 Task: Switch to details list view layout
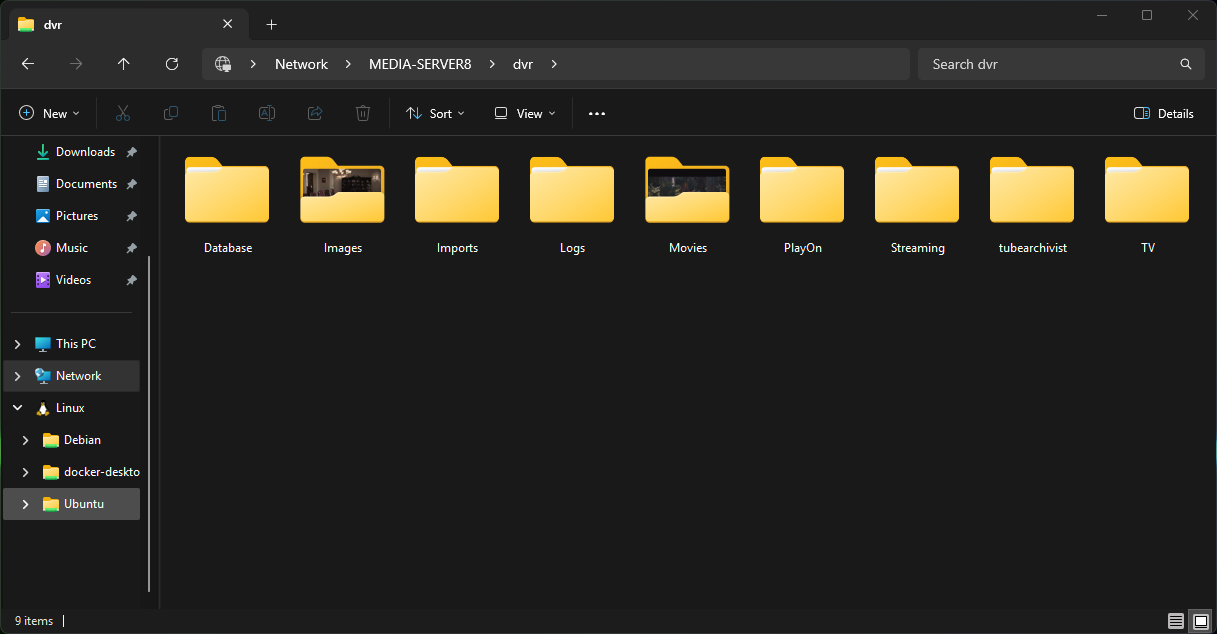point(1176,621)
